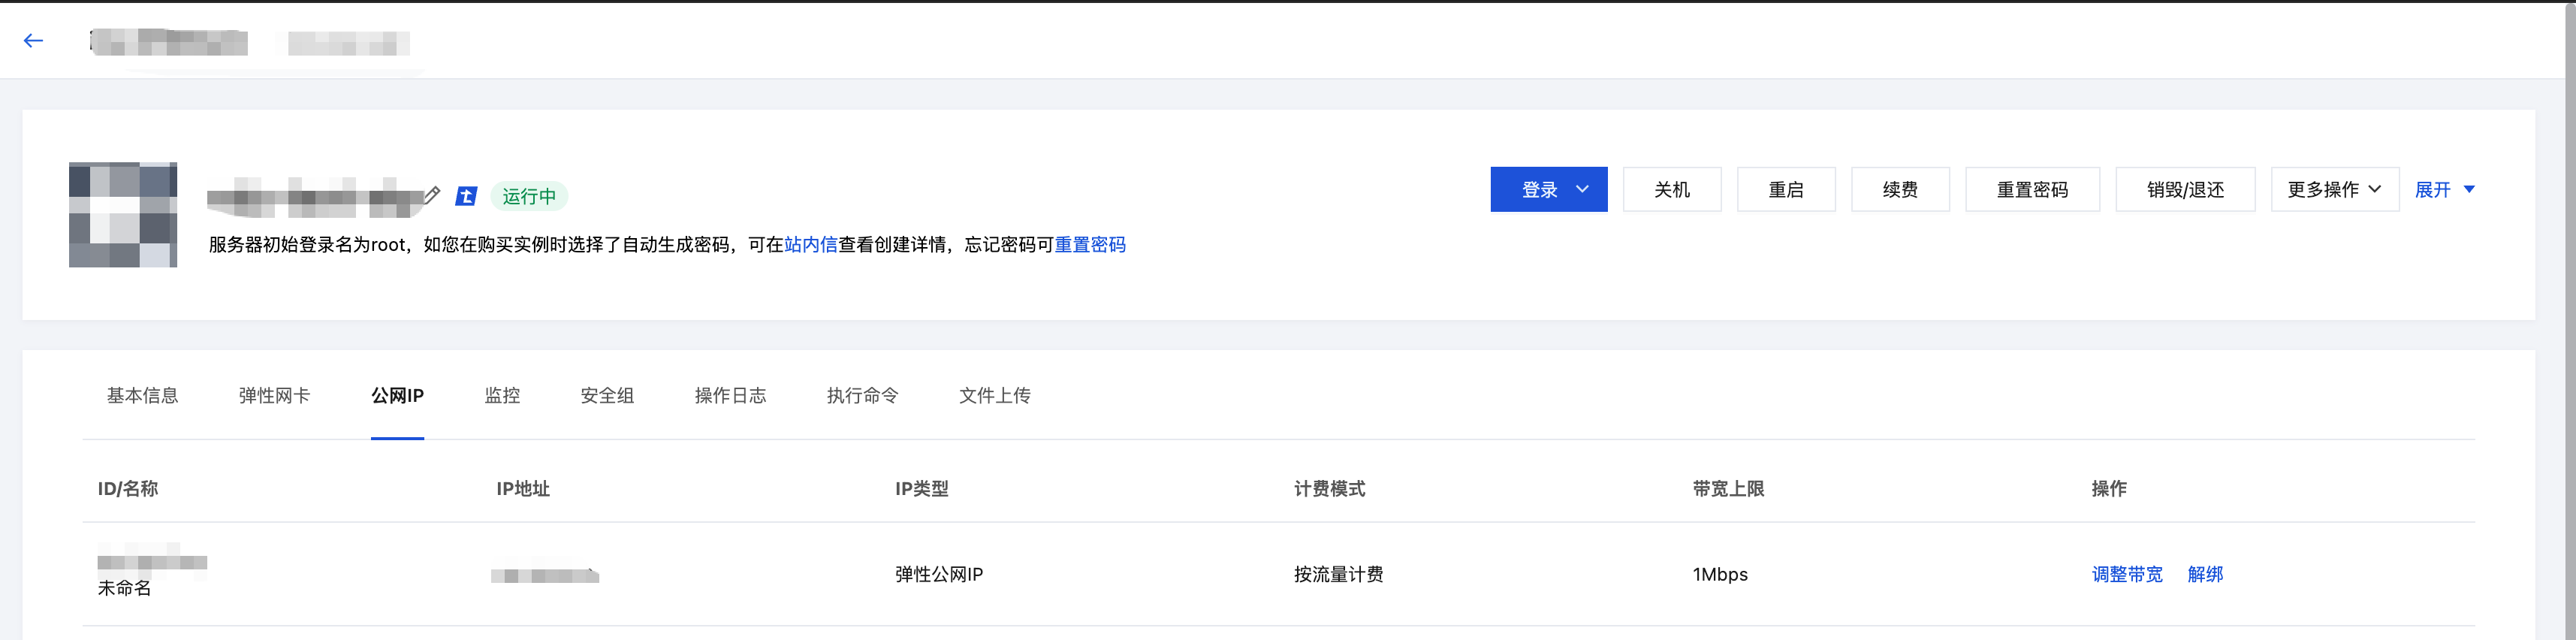Open the 更多操作 dropdown menu
2576x640 pixels.
[x=2333, y=190]
